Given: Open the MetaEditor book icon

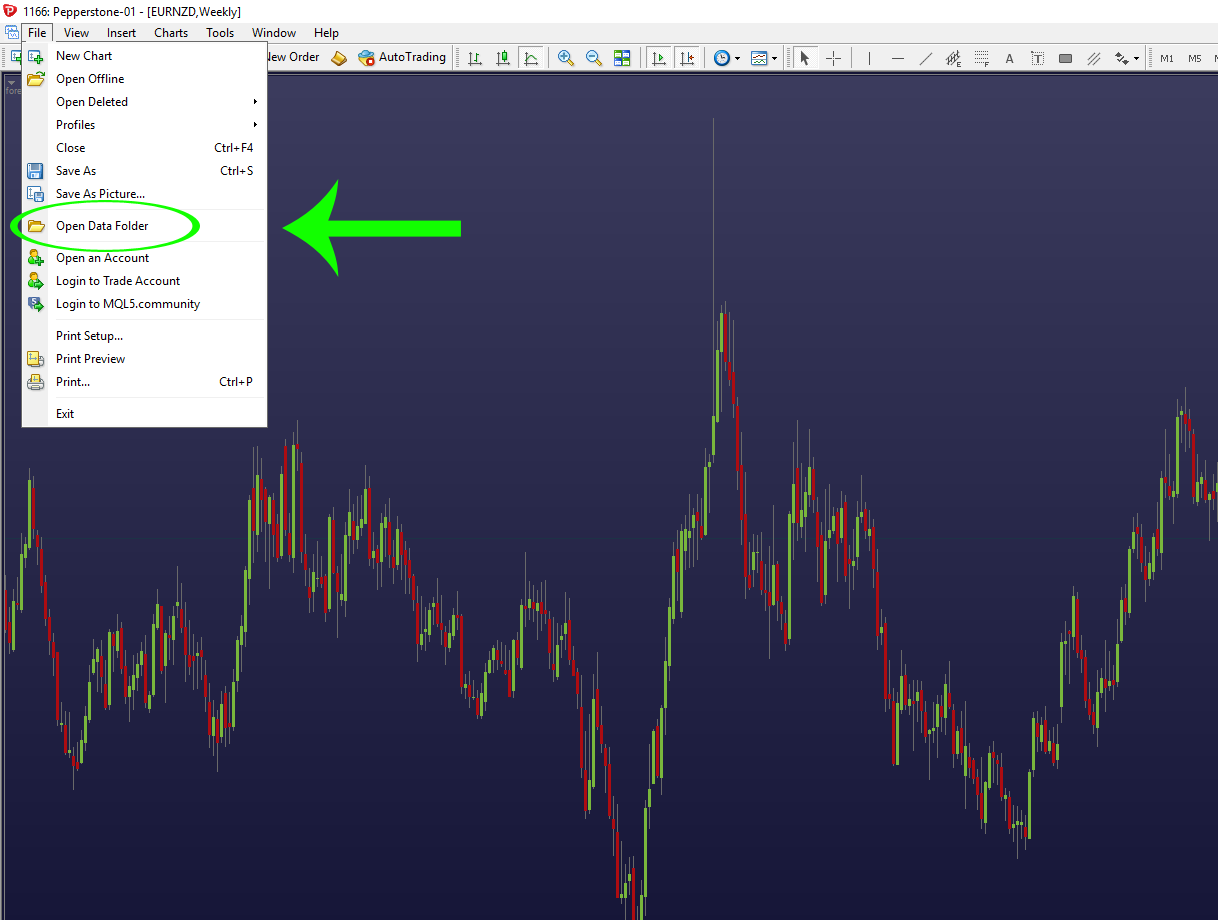Looking at the screenshot, I should point(339,58).
